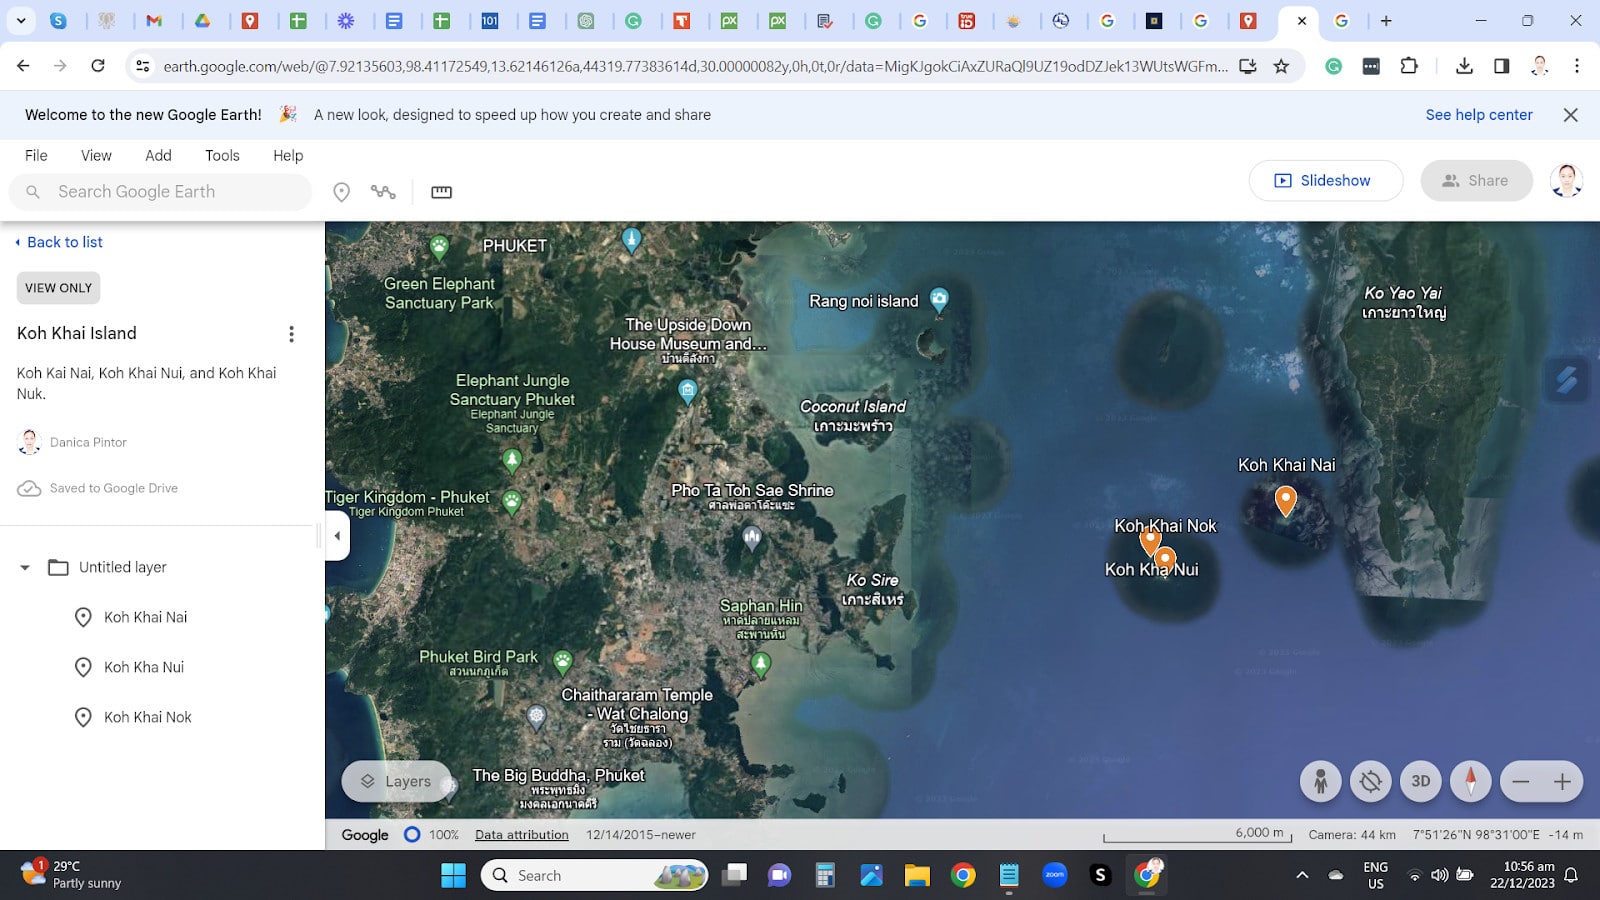This screenshot has height=900, width=1600.
Task: Add a placemark using the pin icon
Action: click(x=341, y=191)
